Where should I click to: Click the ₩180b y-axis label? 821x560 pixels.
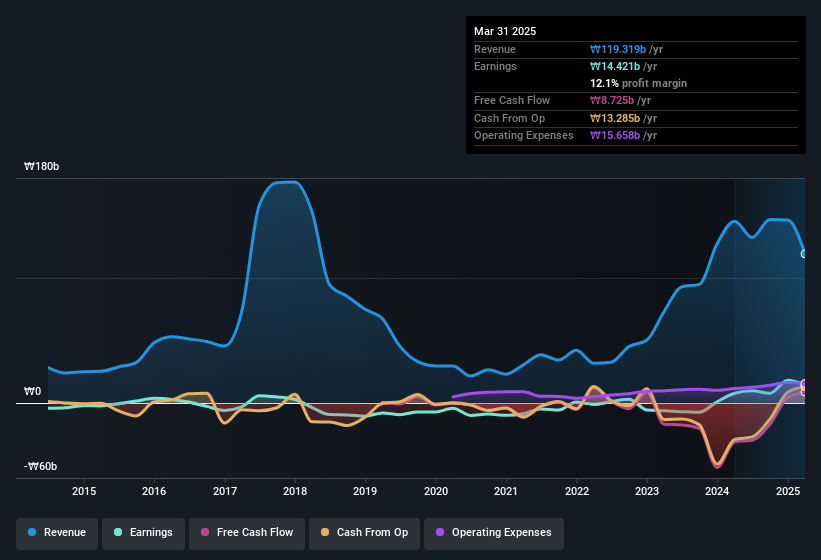(41, 166)
